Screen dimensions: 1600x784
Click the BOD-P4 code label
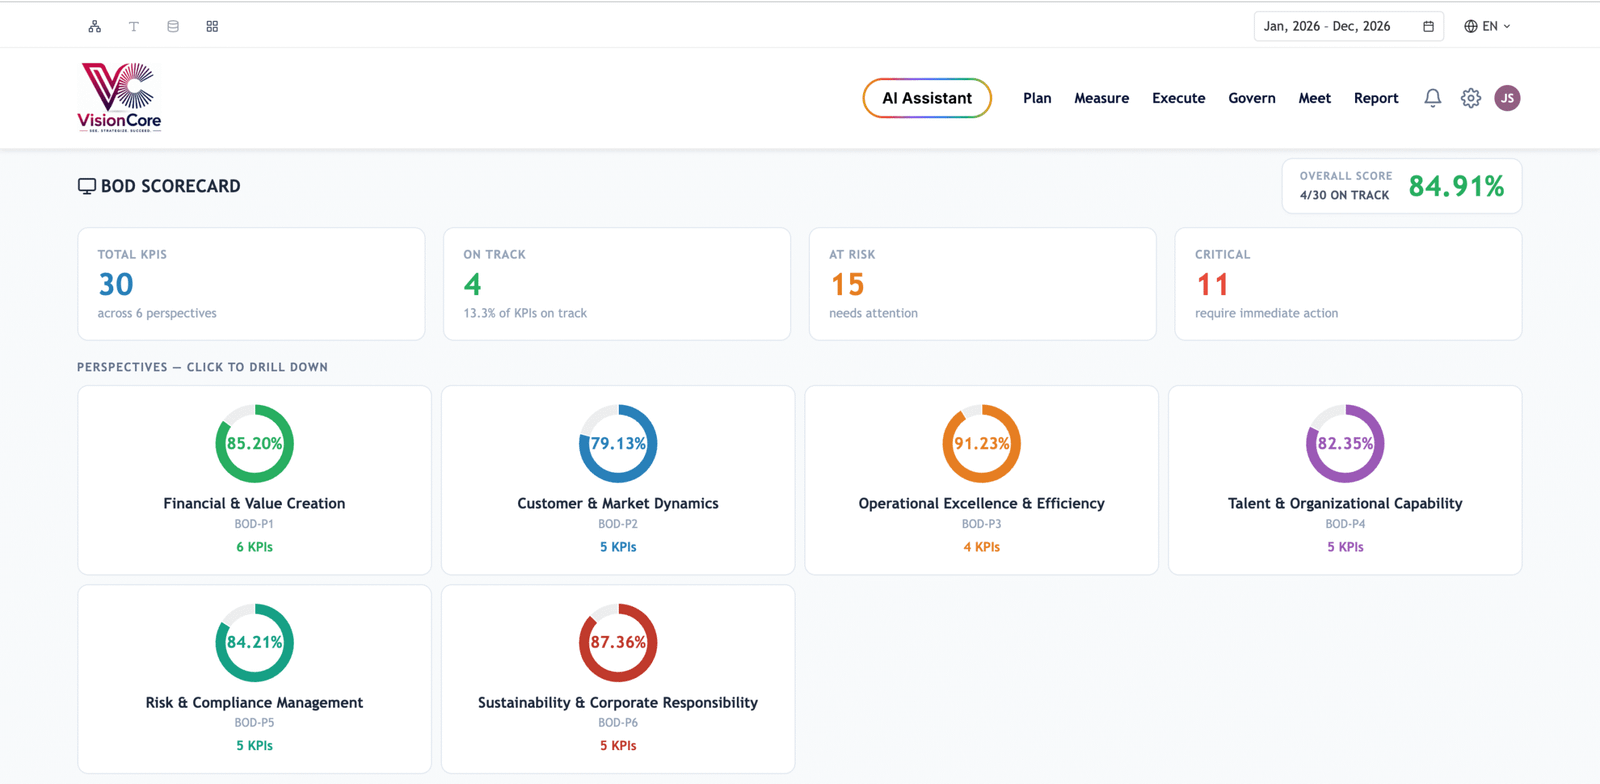click(x=1345, y=524)
